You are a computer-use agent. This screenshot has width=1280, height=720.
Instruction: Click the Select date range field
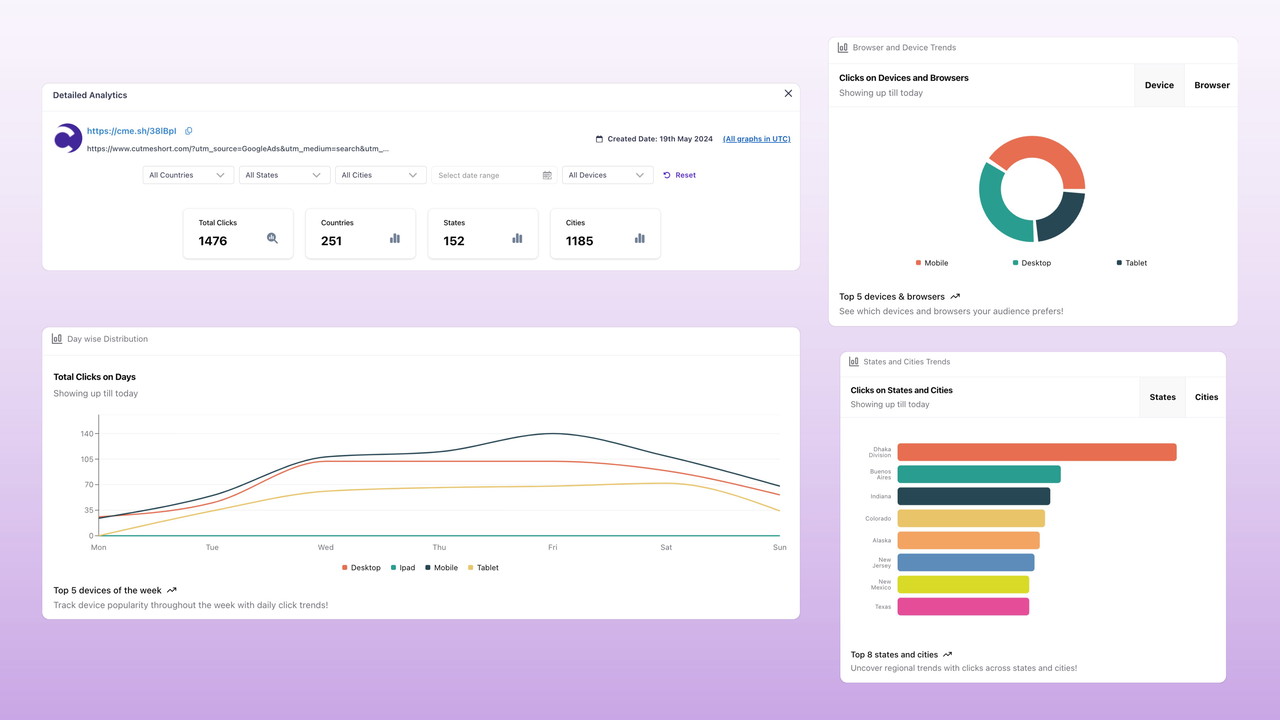(485, 175)
